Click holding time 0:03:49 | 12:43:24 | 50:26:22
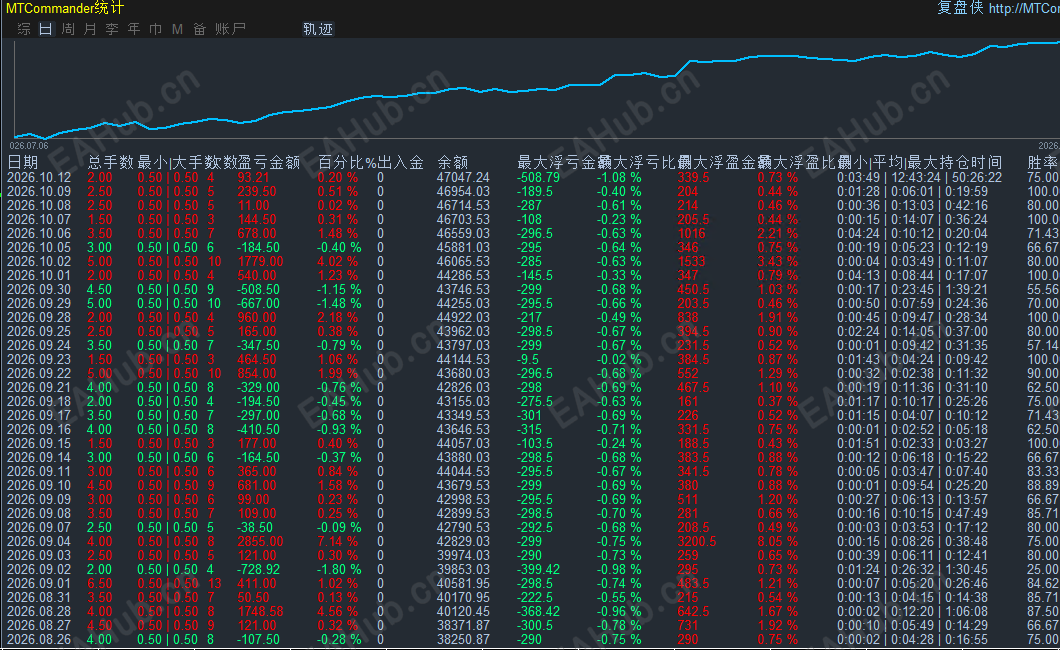The image size is (1060, 650). click(919, 177)
